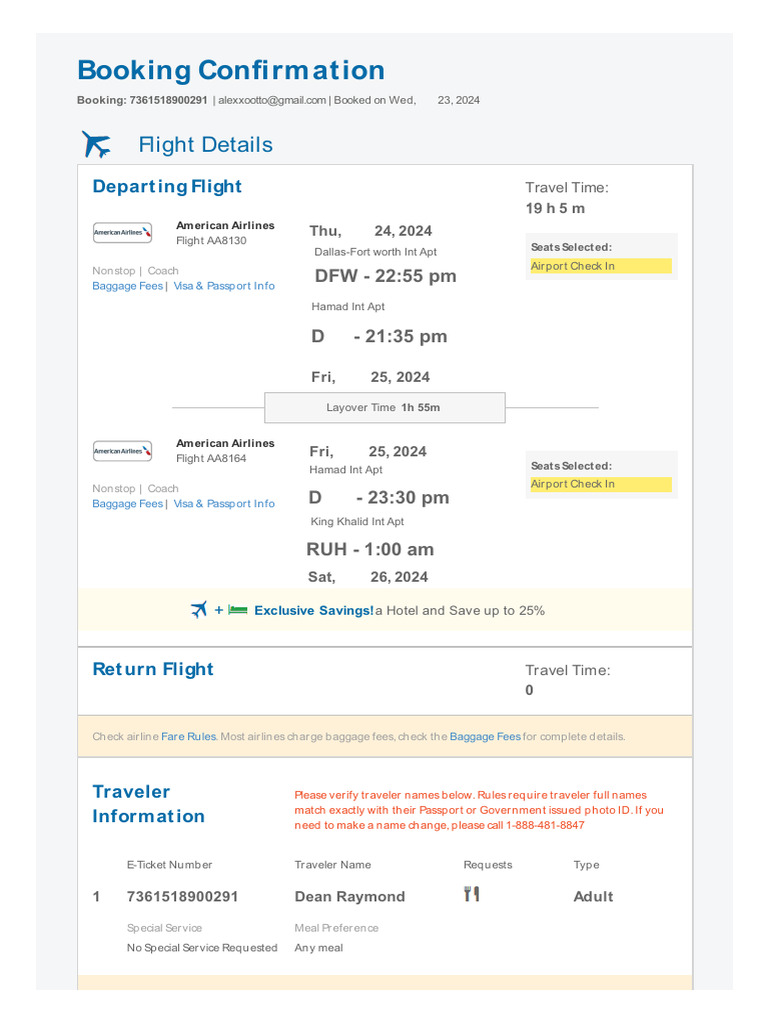Open Baggage Fees link in the fare notice

[485, 737]
